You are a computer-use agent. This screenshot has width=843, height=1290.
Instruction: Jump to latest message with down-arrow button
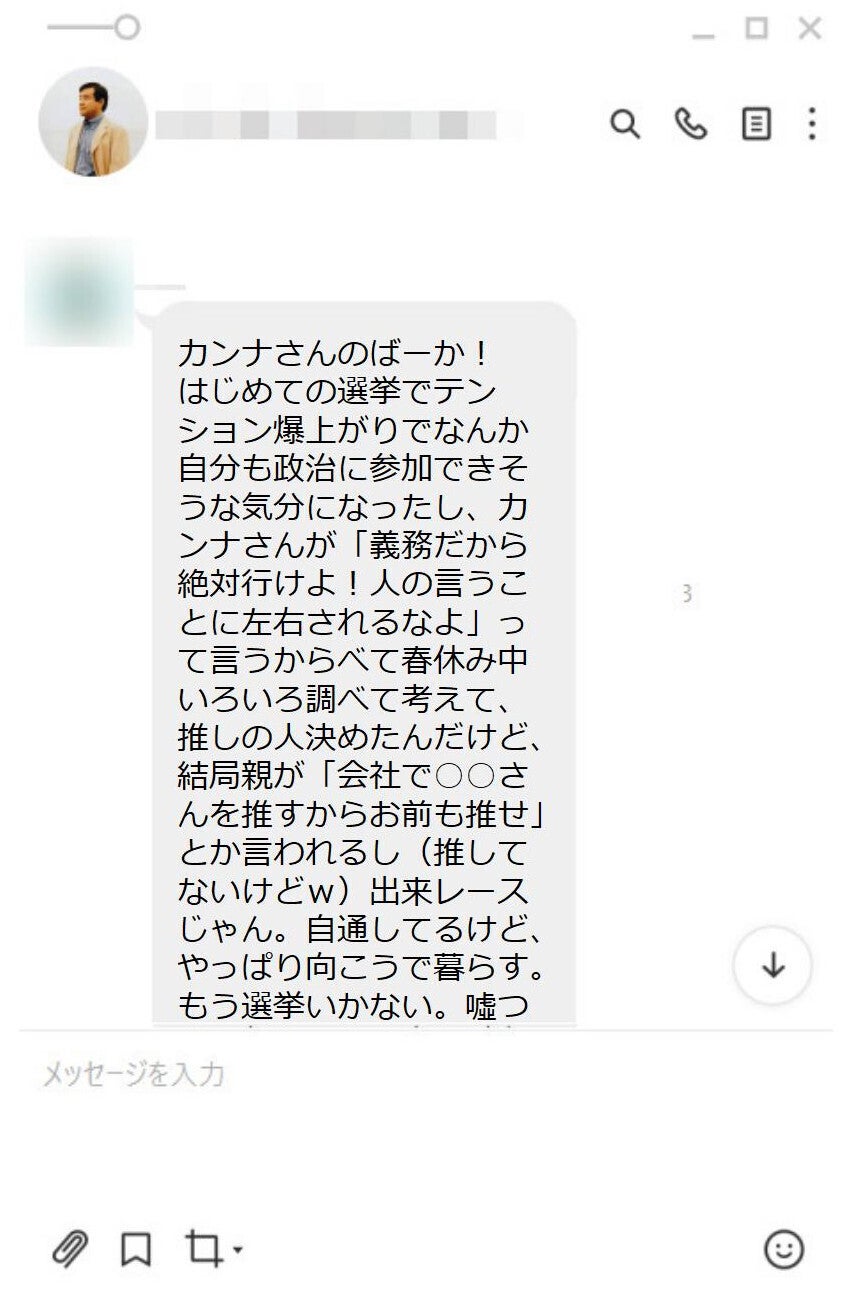[x=772, y=965]
